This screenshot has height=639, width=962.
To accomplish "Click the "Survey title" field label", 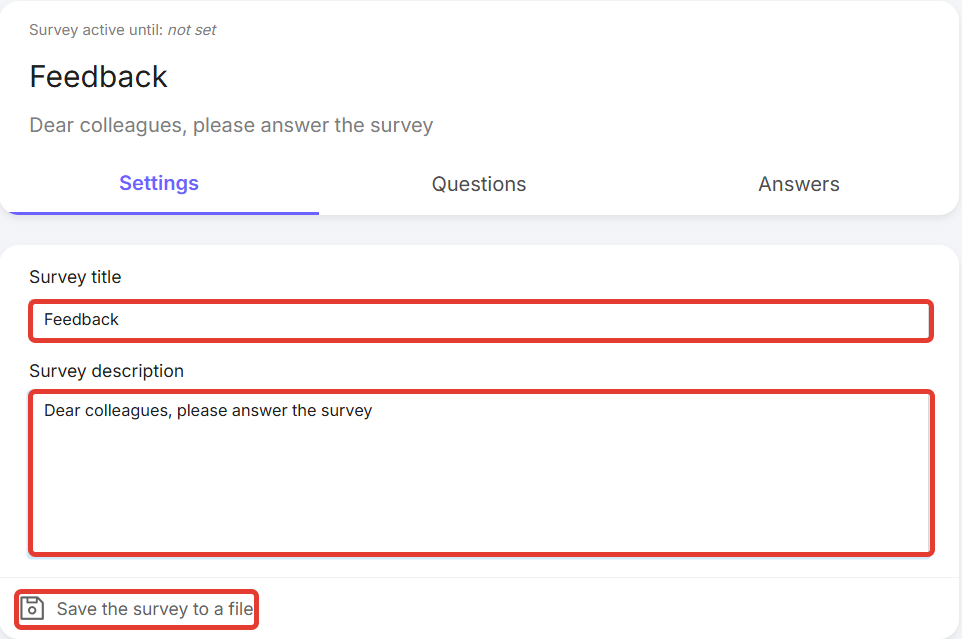I will [75, 277].
